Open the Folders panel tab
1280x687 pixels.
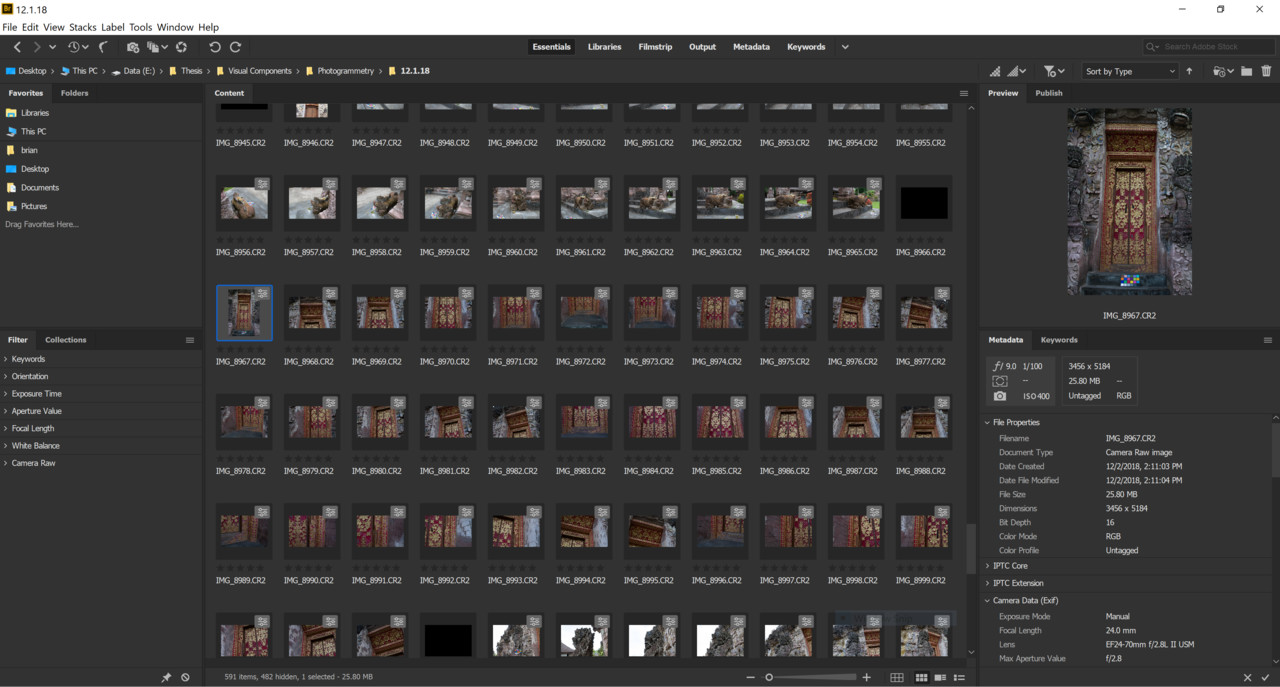click(x=74, y=93)
